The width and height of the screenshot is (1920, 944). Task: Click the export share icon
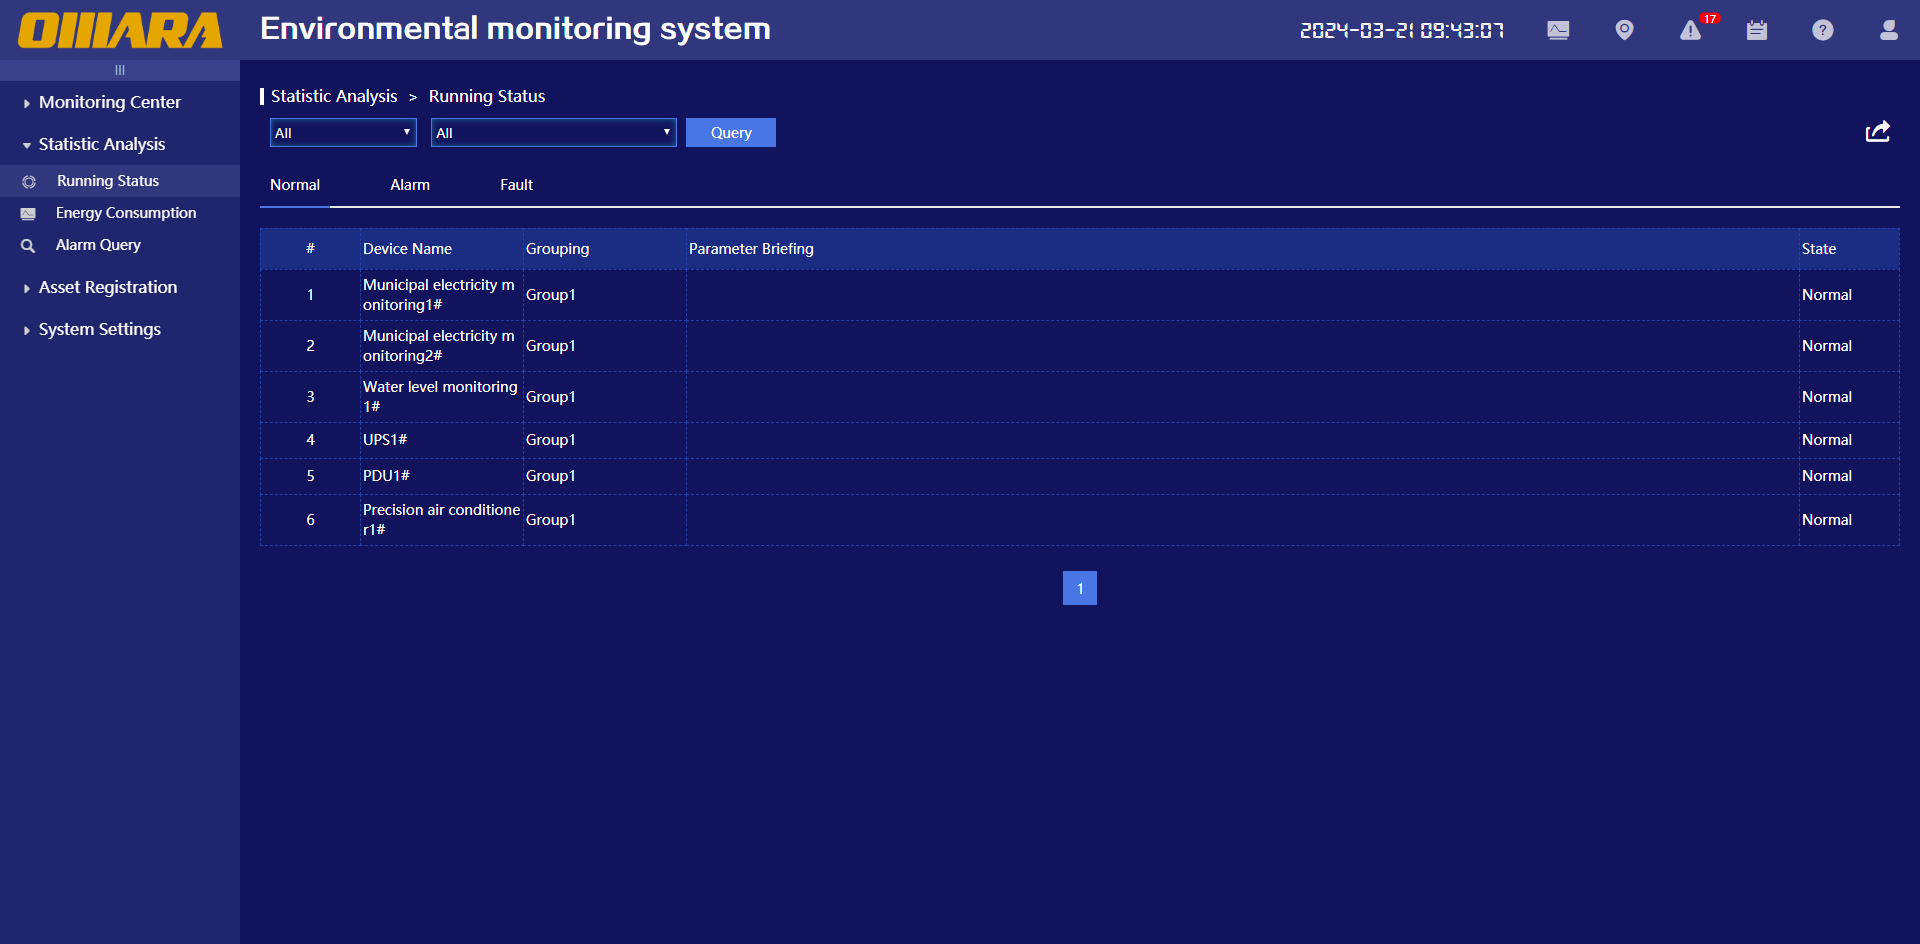[1877, 132]
